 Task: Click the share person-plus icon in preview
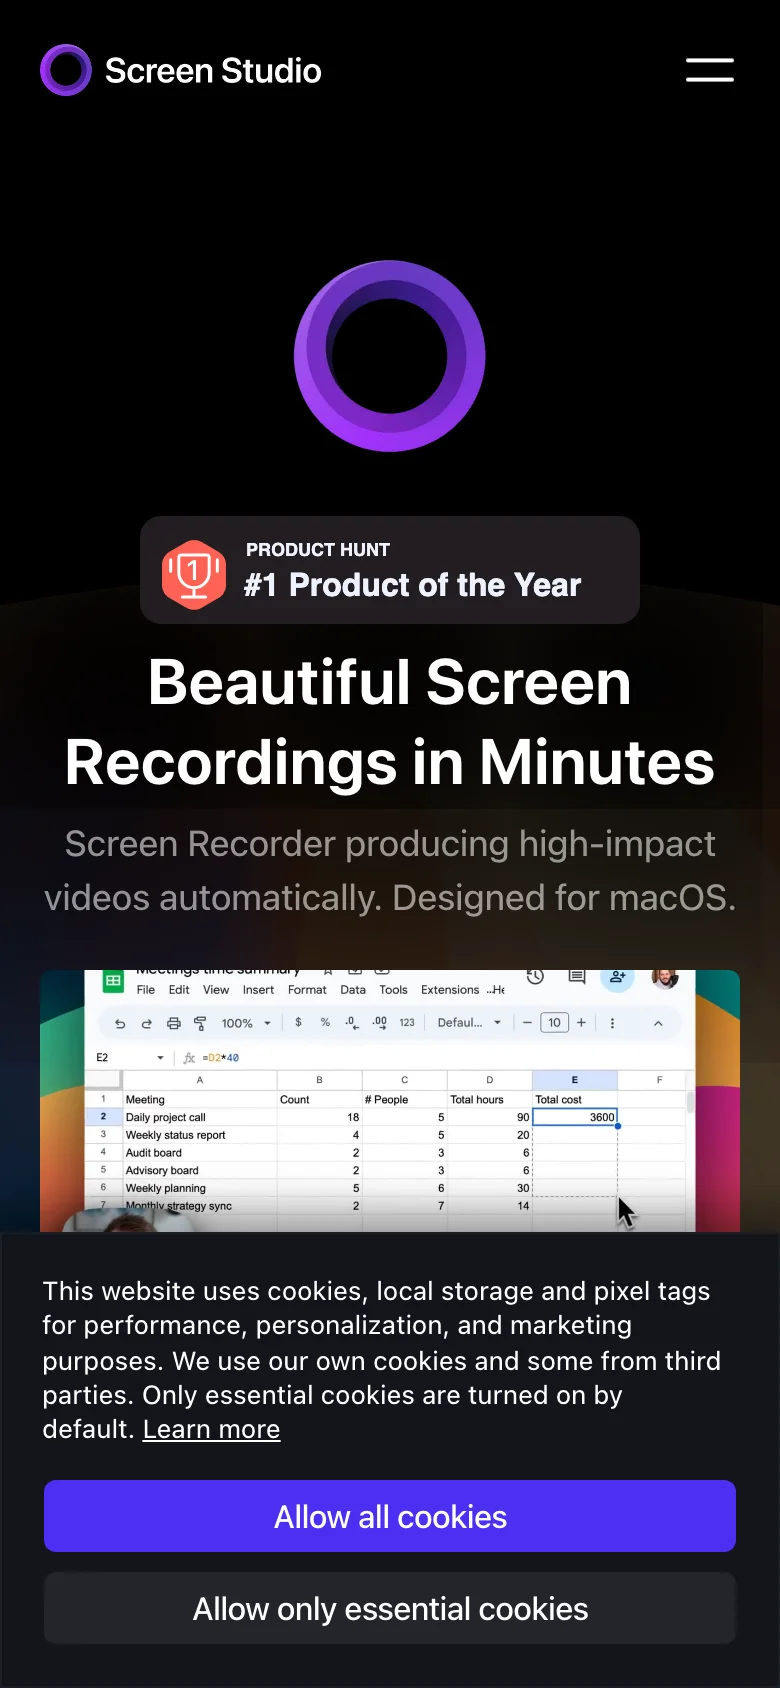(x=618, y=977)
